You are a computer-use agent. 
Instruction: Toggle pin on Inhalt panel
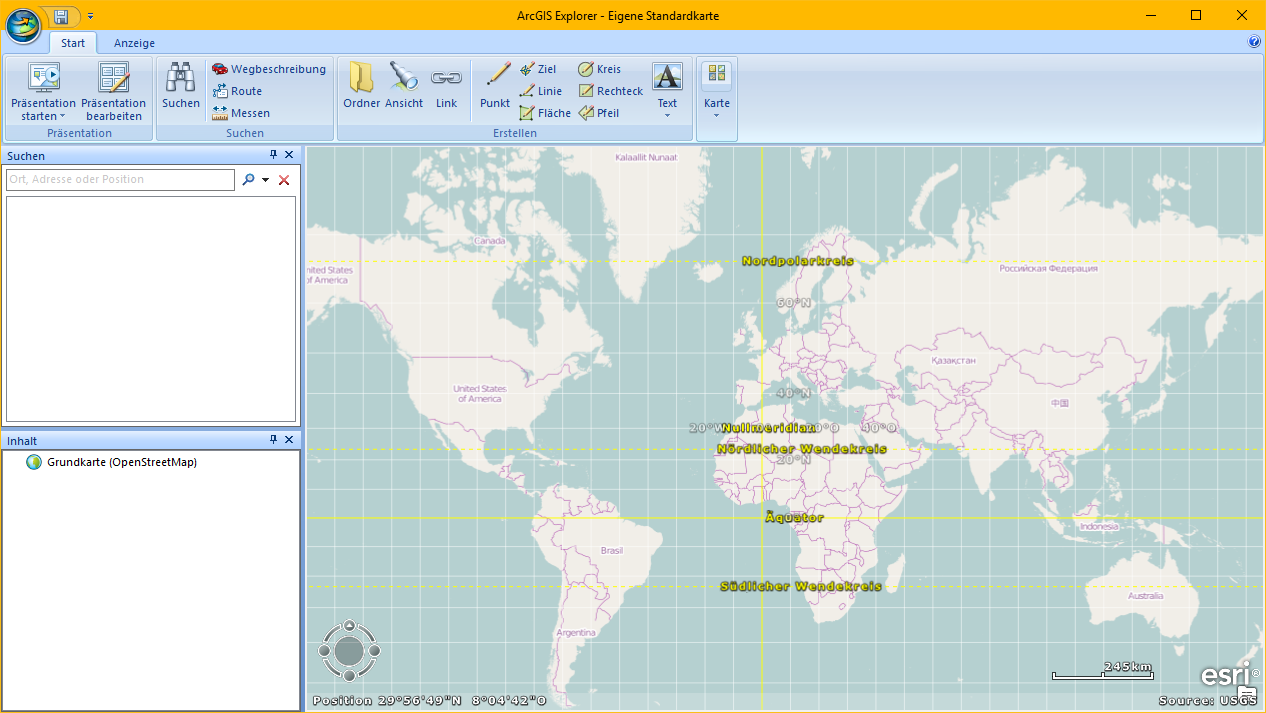[x=273, y=440]
